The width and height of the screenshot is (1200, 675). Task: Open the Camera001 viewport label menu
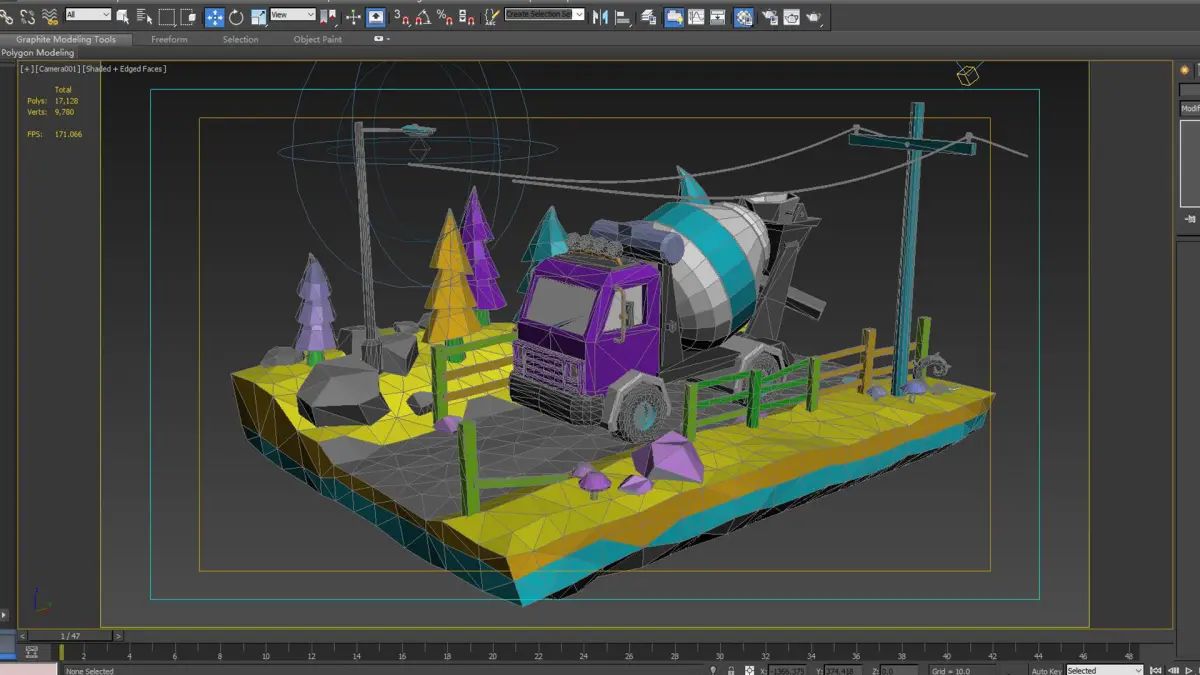(58, 69)
